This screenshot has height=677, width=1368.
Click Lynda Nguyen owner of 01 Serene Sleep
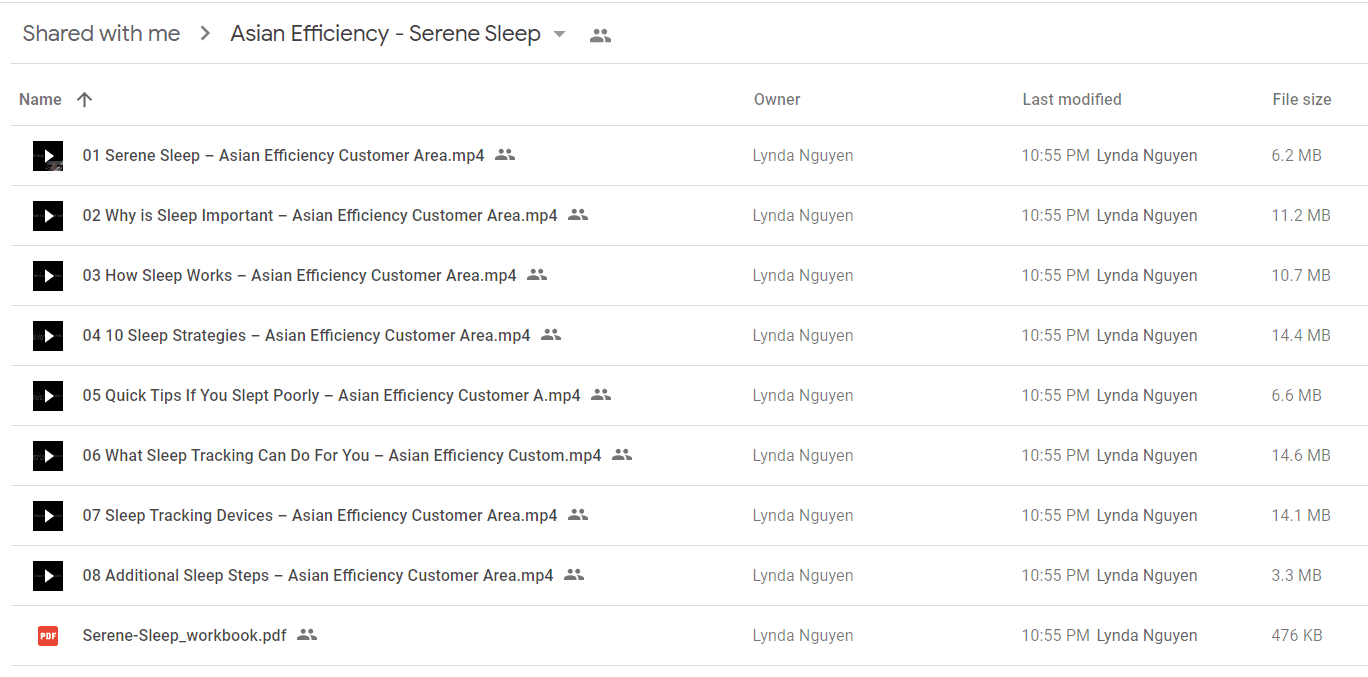803,155
